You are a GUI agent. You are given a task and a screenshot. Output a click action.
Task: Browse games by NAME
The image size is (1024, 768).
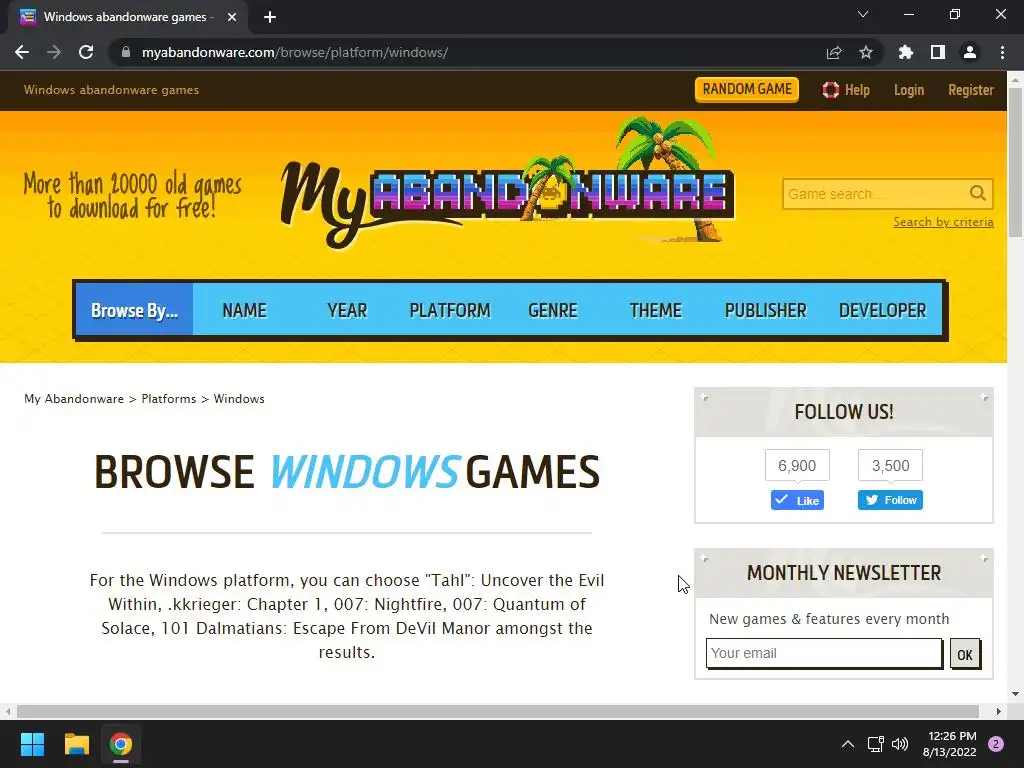pos(244,310)
